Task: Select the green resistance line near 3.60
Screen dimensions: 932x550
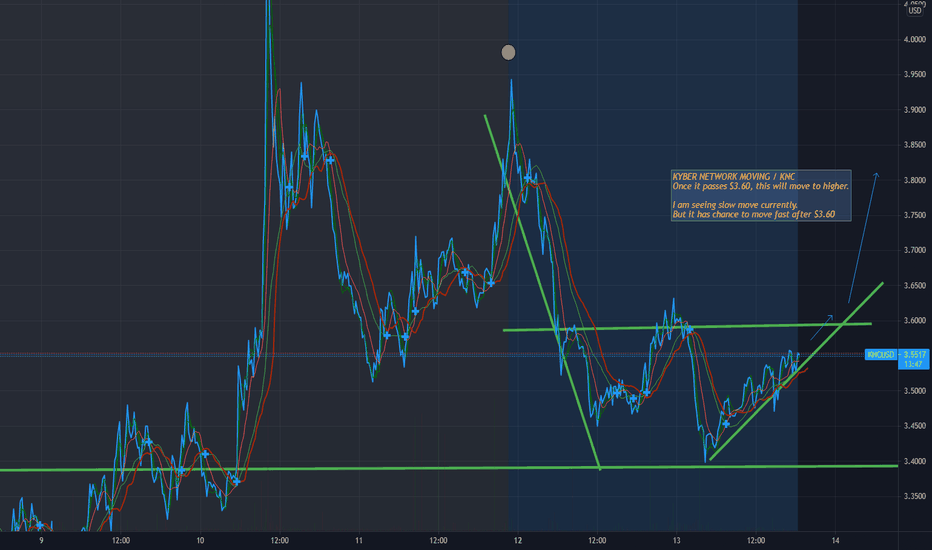Action: click(687, 327)
